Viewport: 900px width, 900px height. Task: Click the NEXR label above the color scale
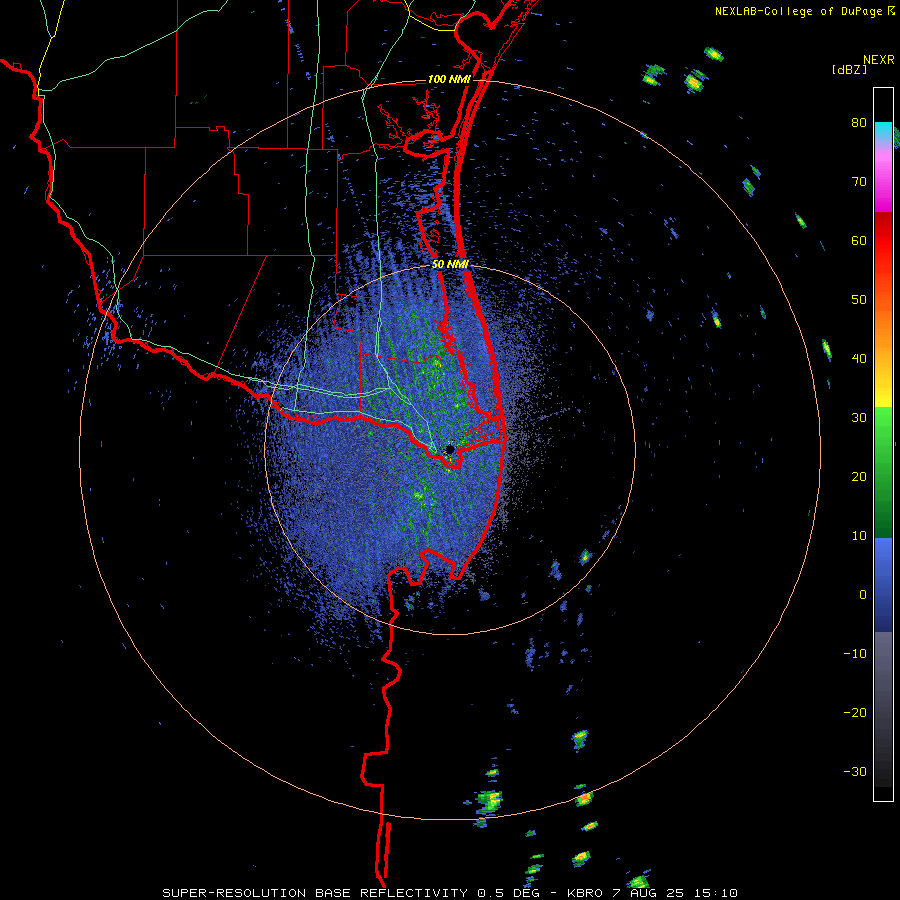878,60
